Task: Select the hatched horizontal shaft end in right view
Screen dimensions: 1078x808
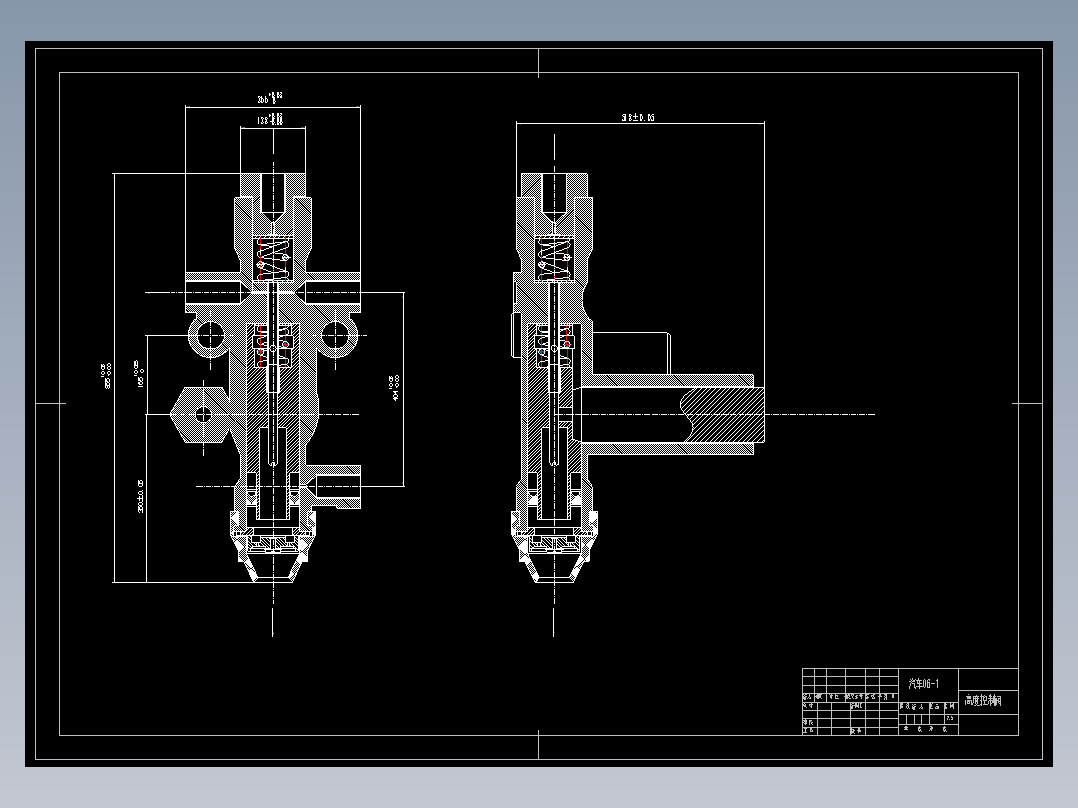Action: tap(722, 414)
